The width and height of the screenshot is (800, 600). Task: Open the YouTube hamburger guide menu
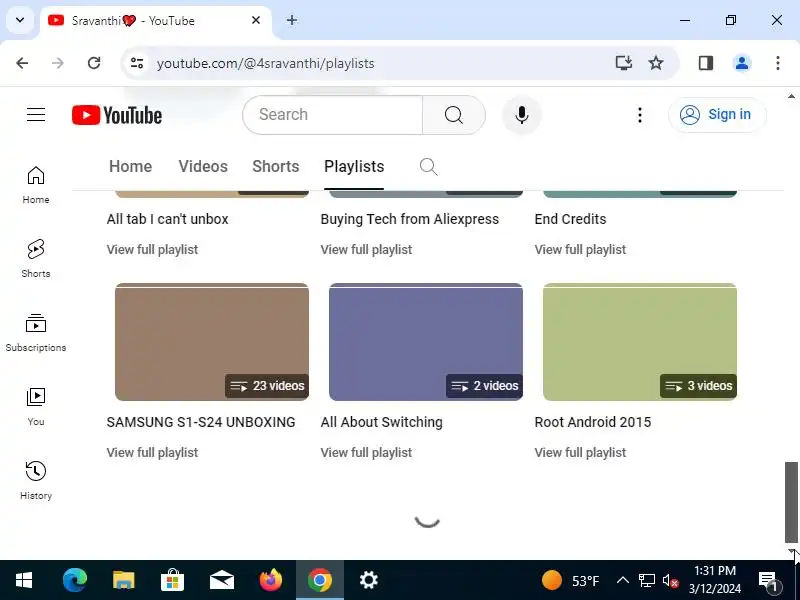point(36,114)
